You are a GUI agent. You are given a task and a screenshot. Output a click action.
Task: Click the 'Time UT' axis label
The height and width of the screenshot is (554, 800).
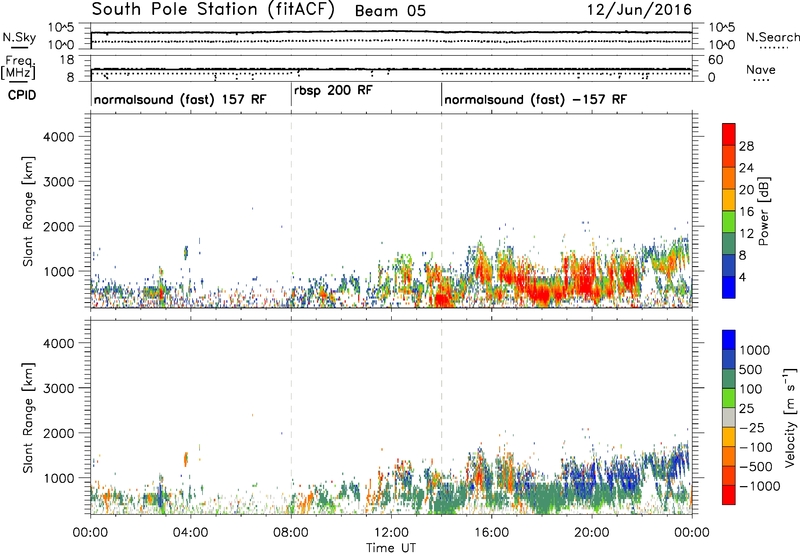point(391,548)
